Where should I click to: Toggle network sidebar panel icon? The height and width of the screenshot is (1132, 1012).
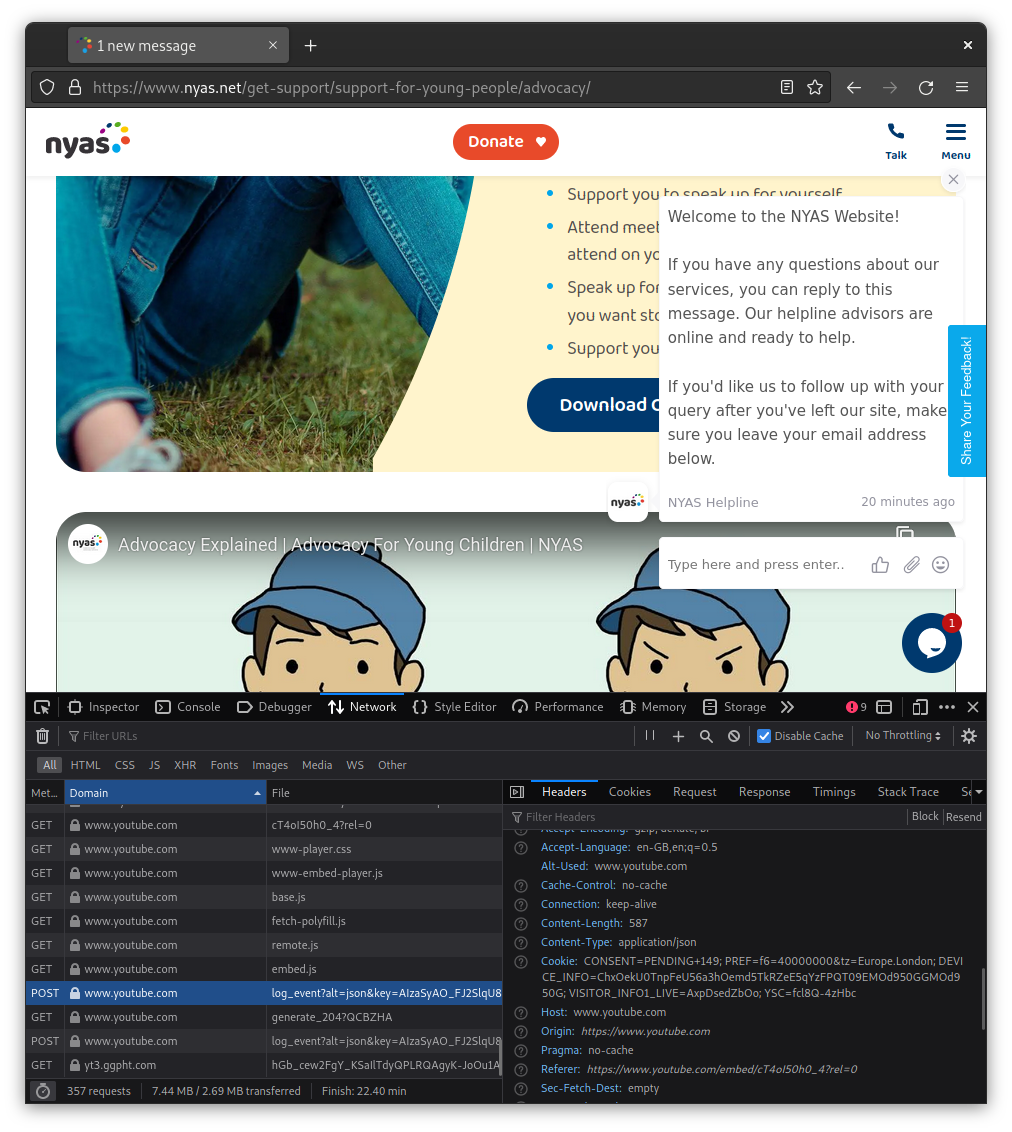coord(517,792)
